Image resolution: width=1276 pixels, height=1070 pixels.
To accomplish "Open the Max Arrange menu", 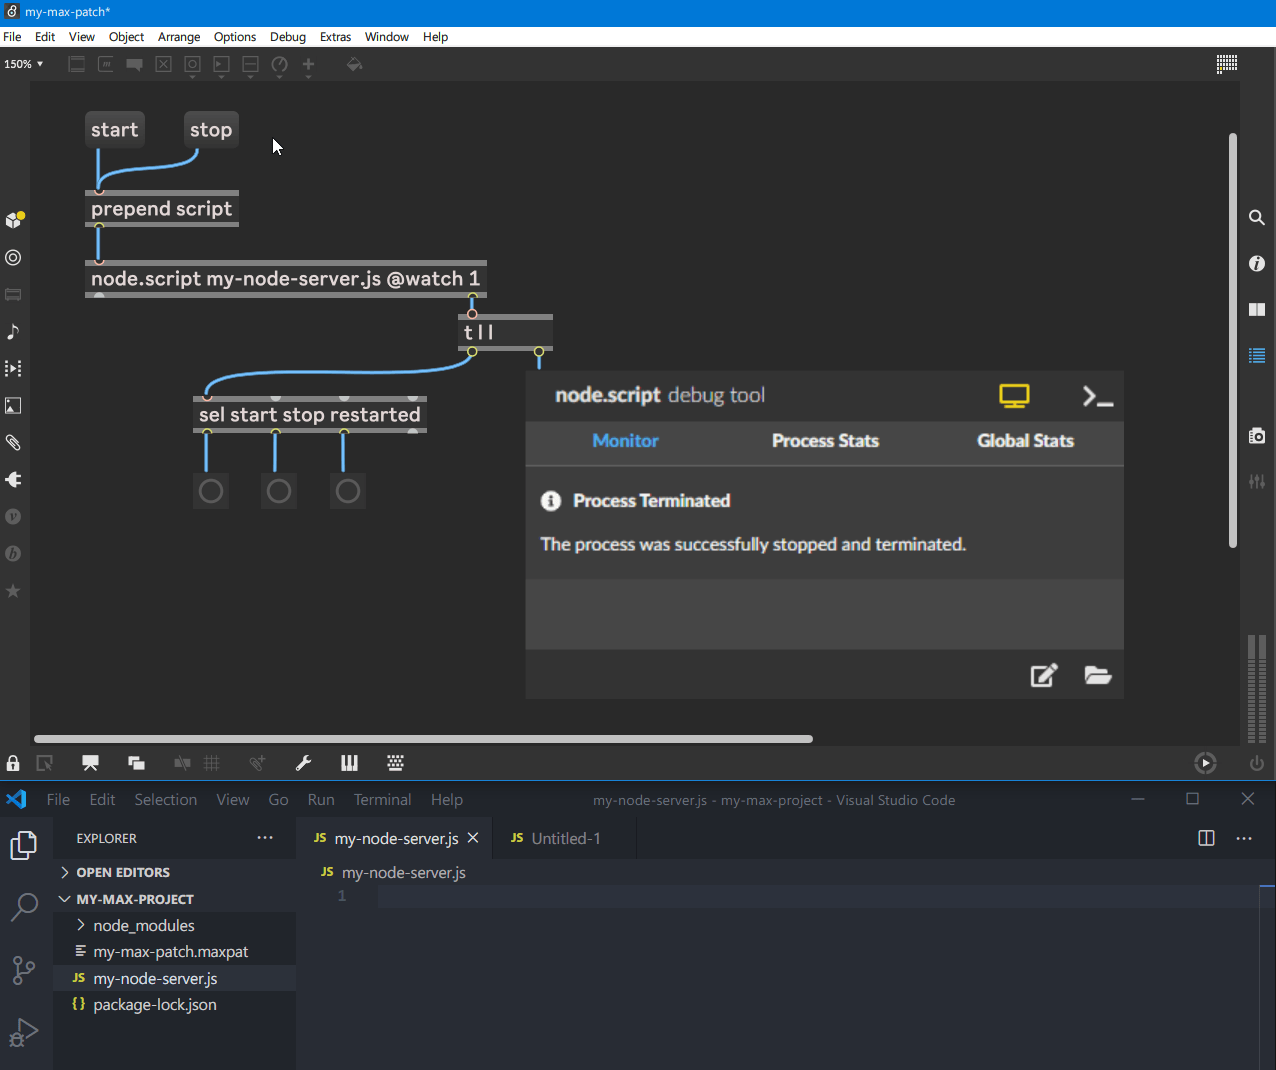I will (x=179, y=37).
